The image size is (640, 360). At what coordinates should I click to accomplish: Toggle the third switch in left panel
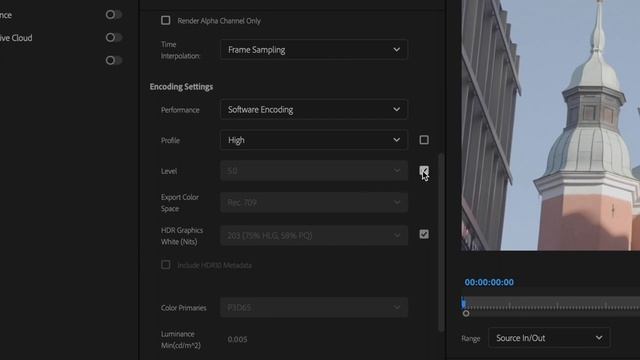click(x=113, y=60)
